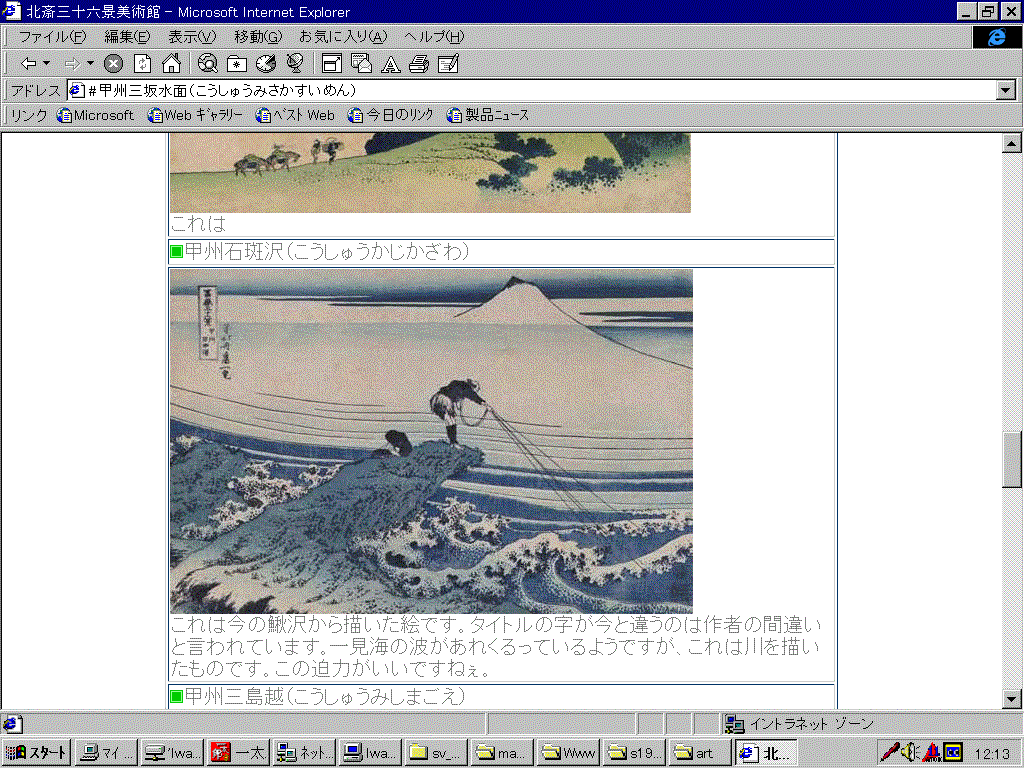Click the green square beside 甲州三島越

pyautogui.click(x=176, y=696)
